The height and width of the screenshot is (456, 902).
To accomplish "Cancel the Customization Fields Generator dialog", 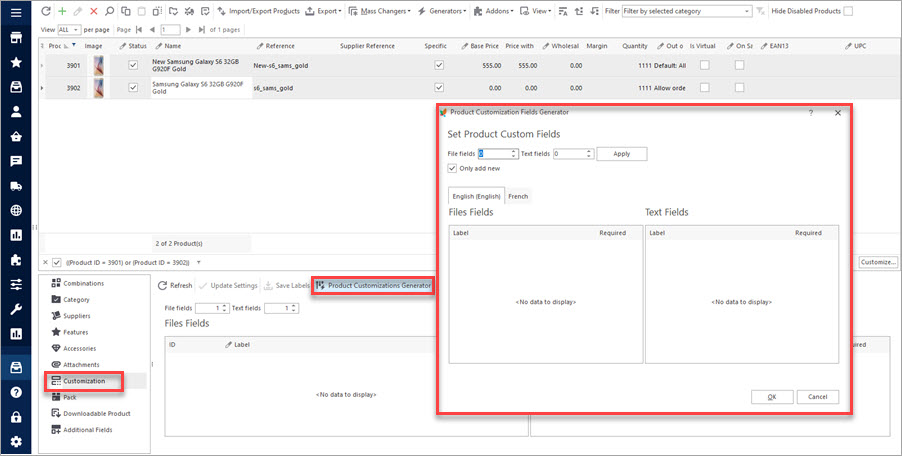I will coord(817,397).
